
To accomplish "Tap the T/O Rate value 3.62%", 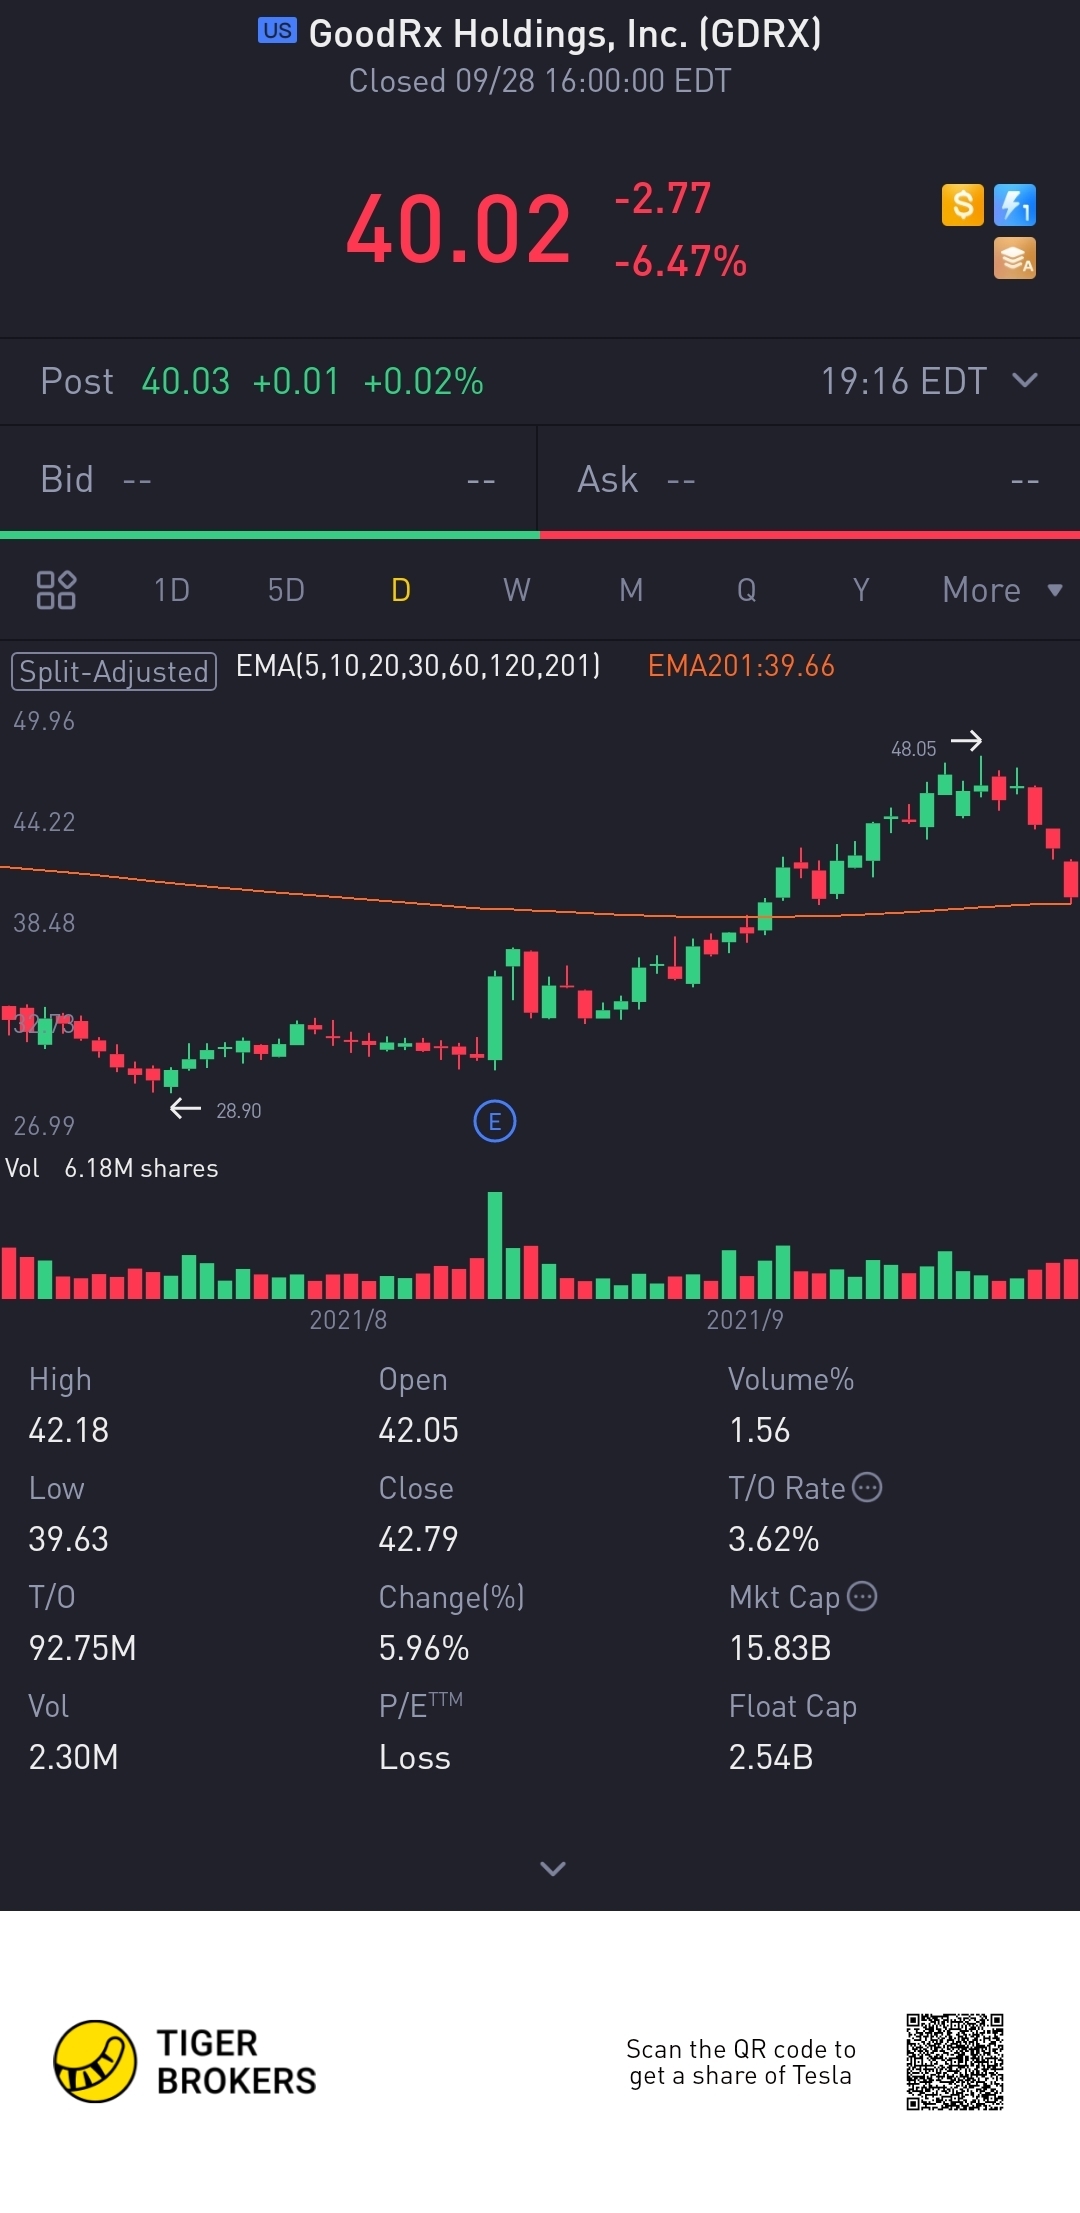I will 774,1539.
